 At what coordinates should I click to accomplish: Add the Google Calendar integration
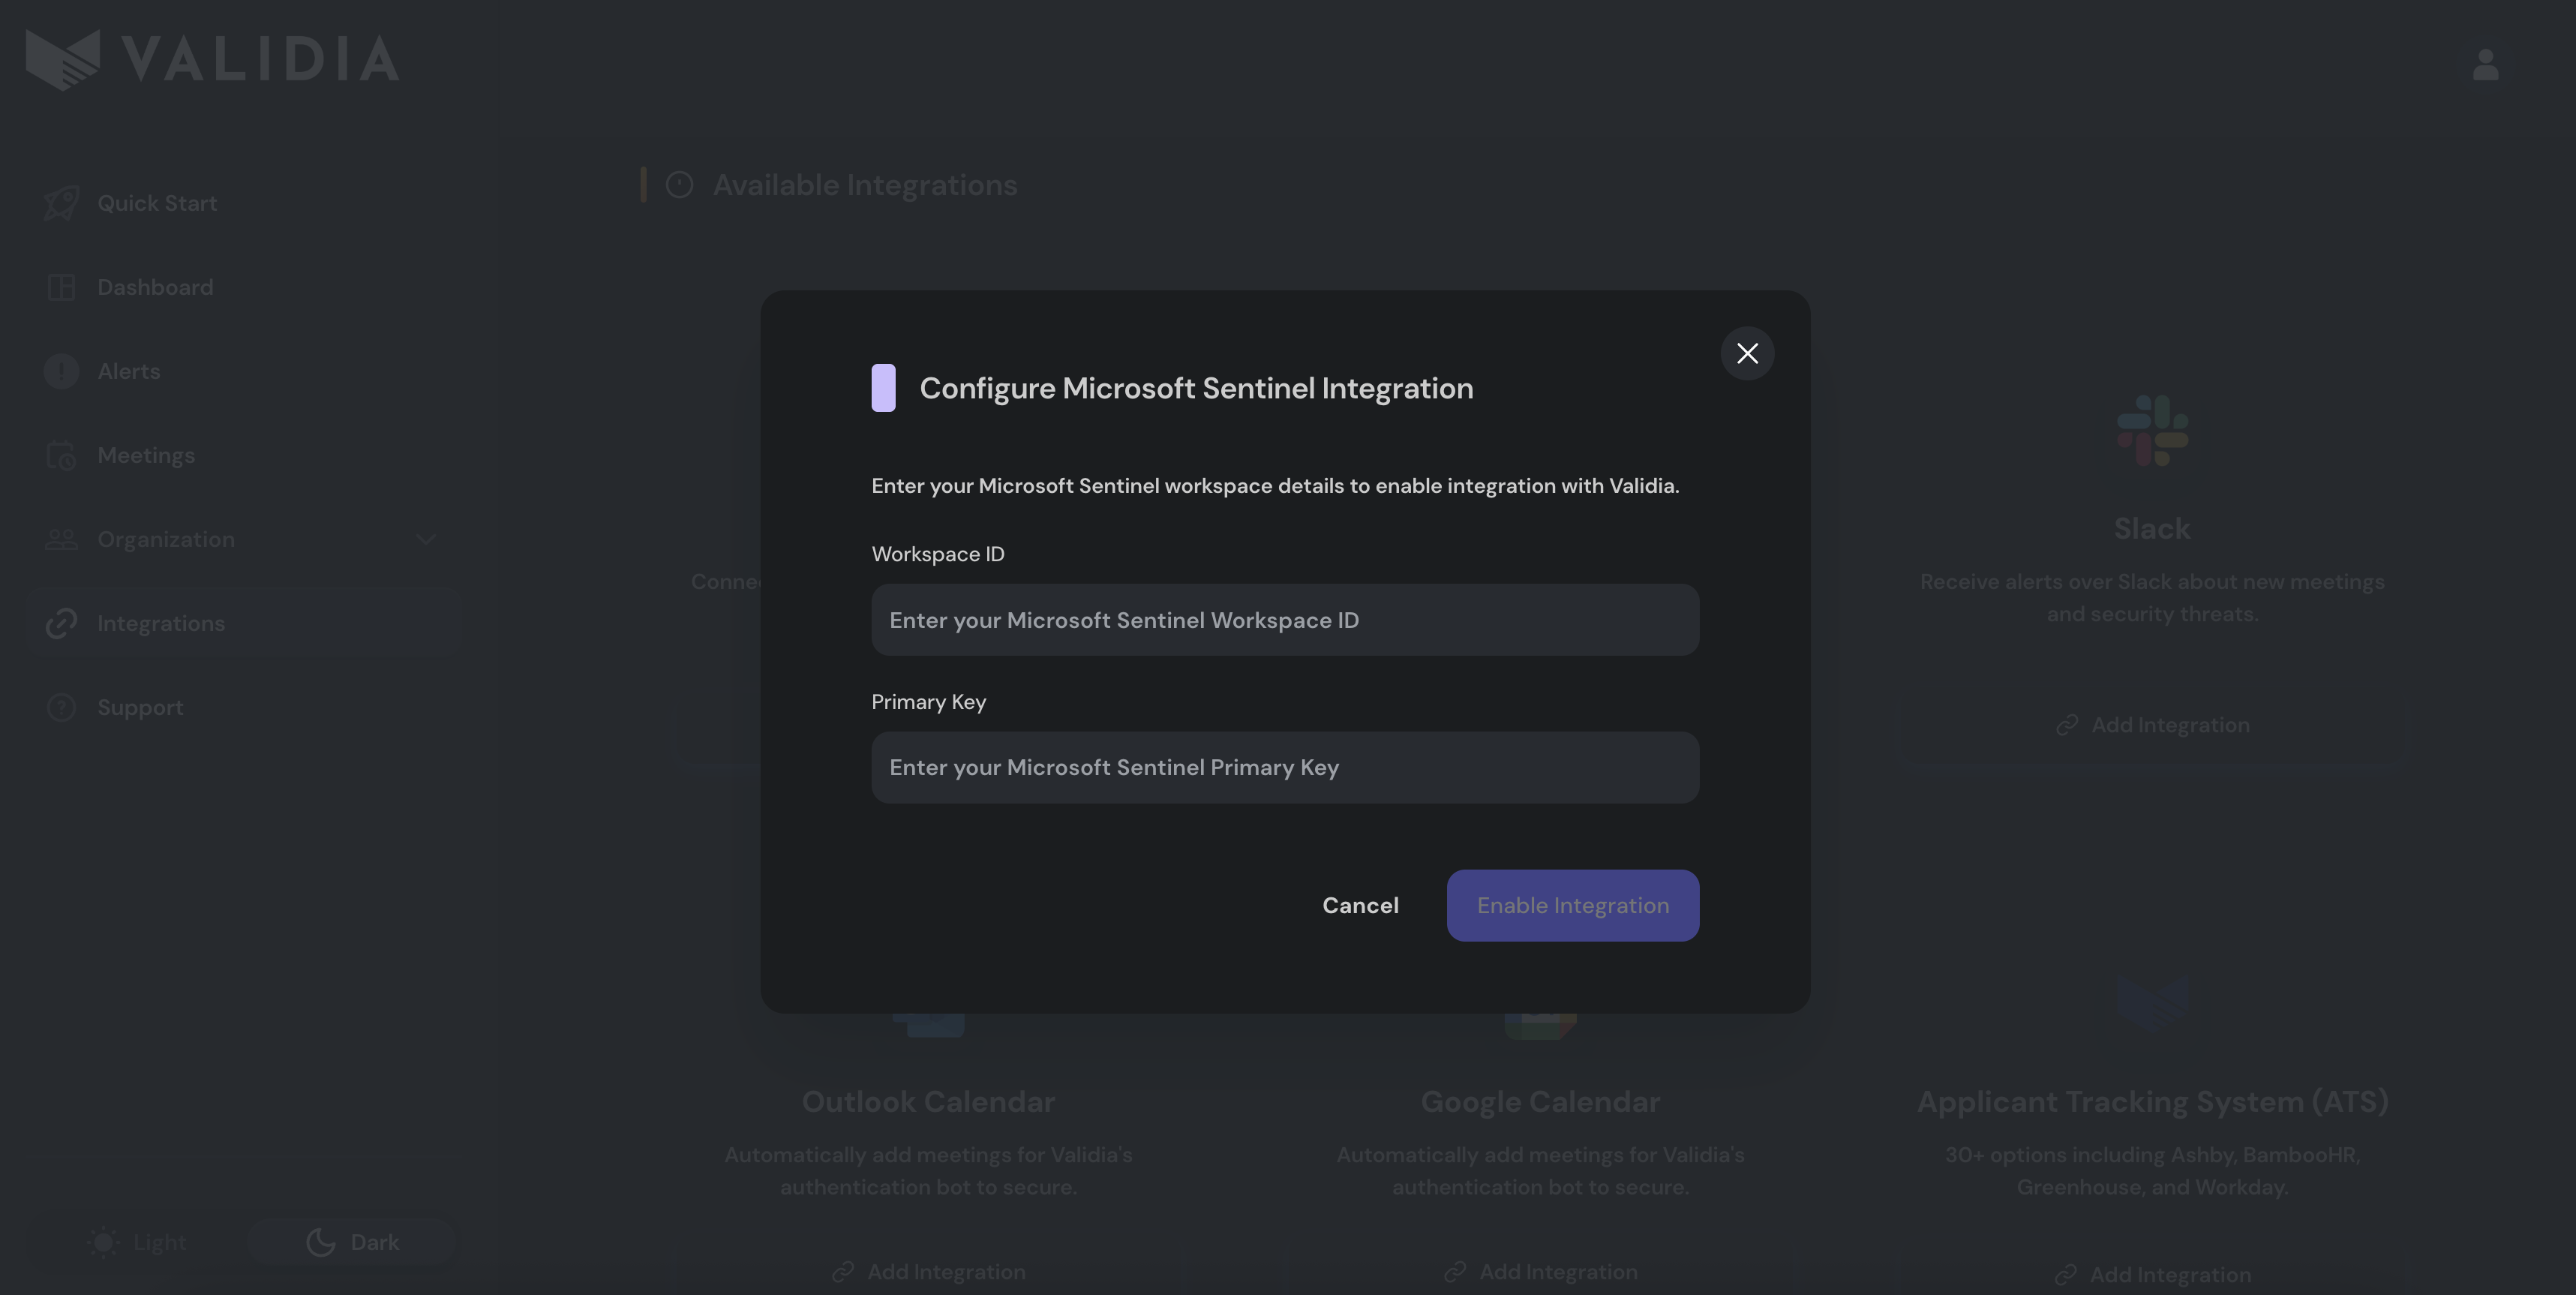click(1540, 1272)
